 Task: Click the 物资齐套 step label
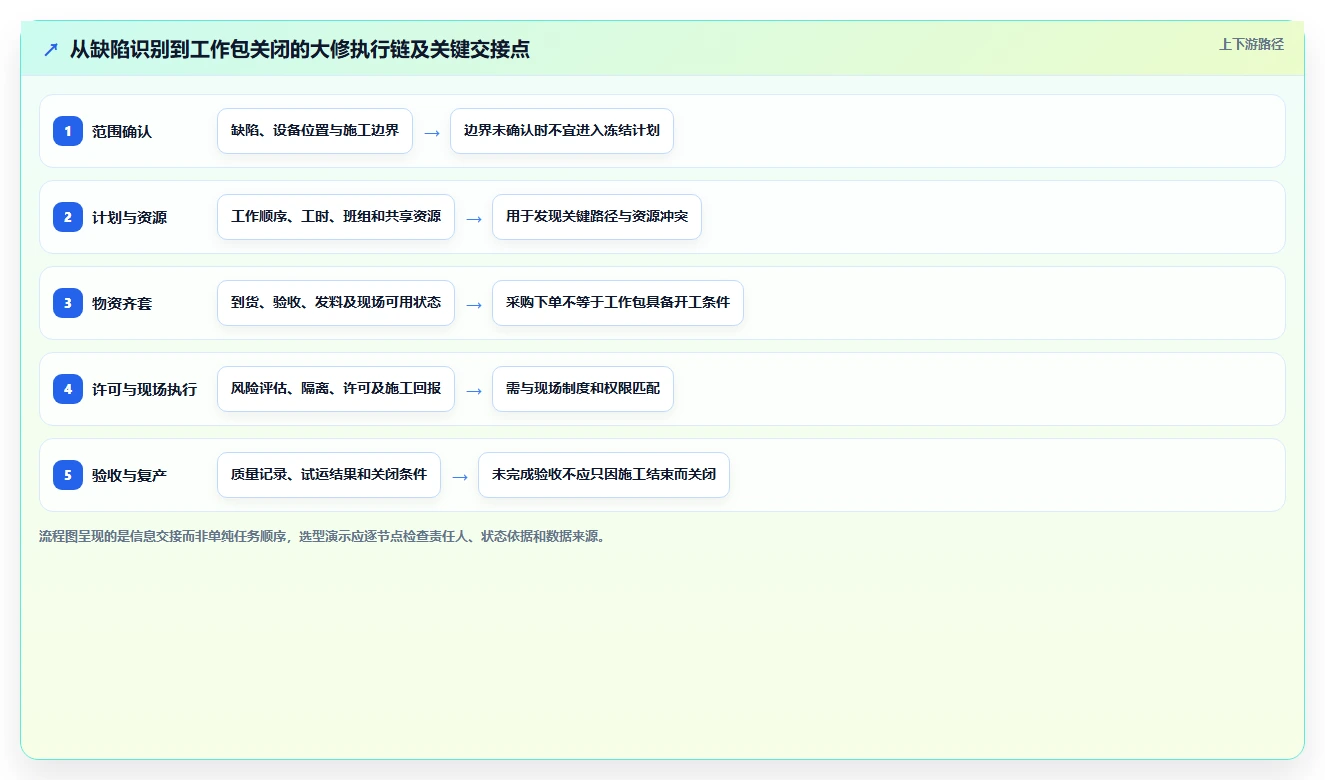click(x=122, y=303)
